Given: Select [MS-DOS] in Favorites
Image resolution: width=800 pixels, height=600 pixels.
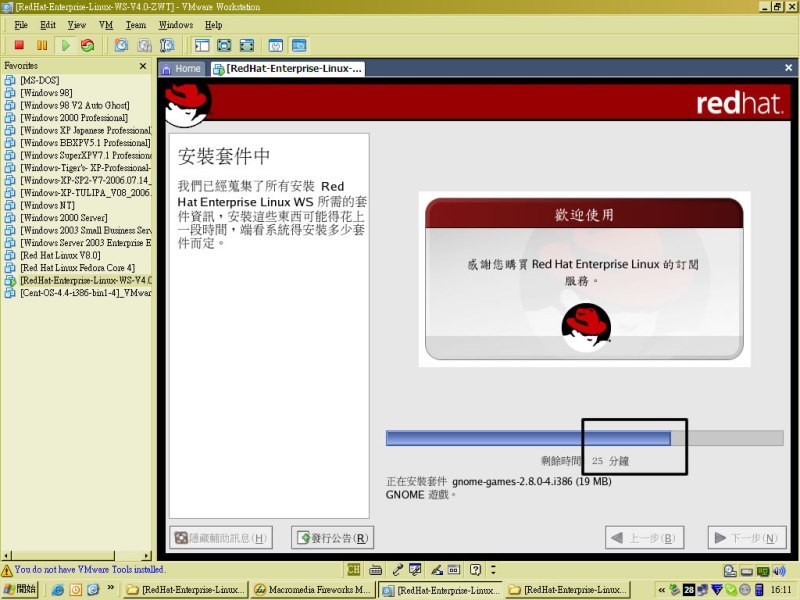Looking at the screenshot, I should 40,80.
